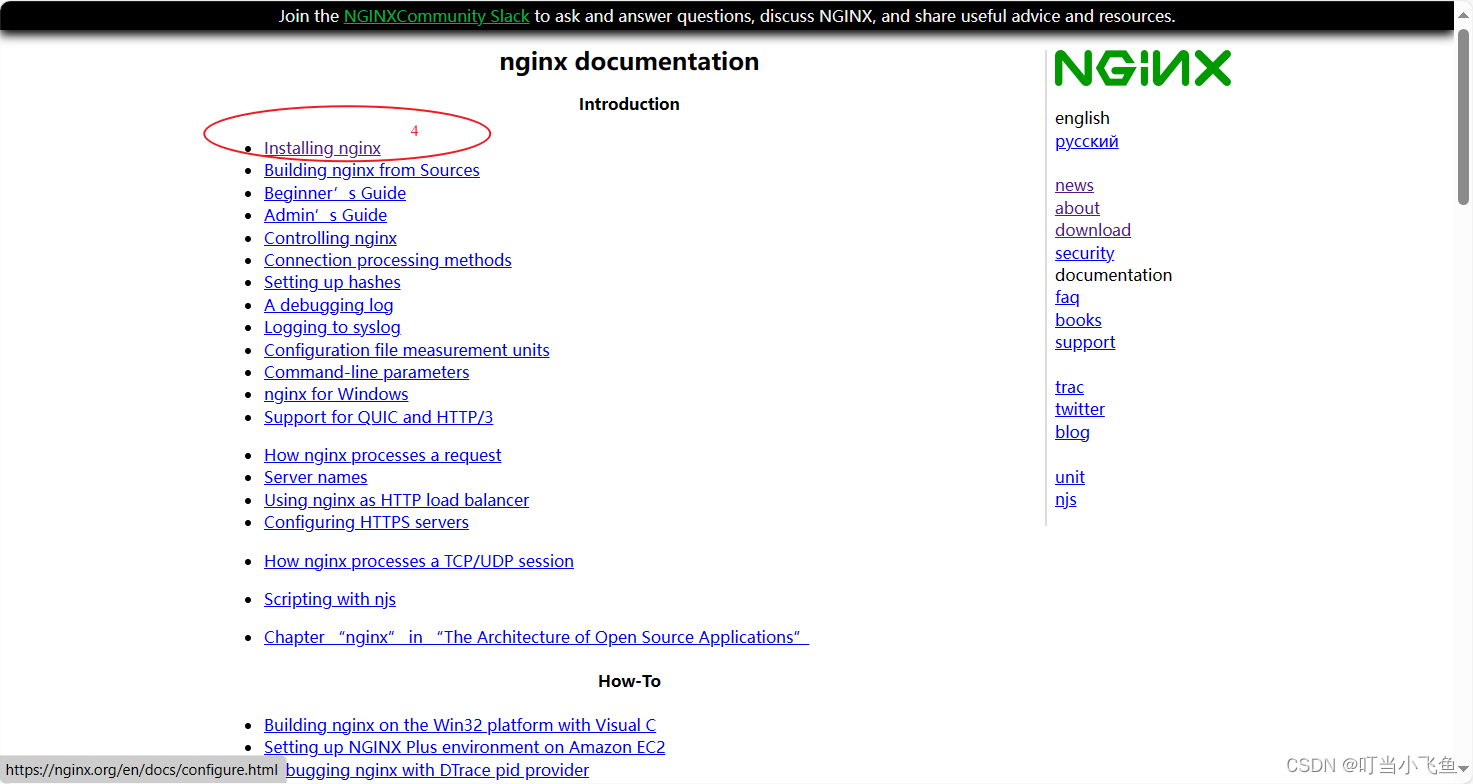Open How nginx processes a request
This screenshot has width=1473, height=784.
382,455
